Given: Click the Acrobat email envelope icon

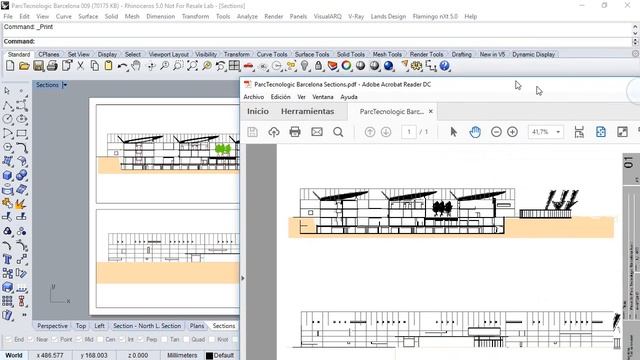Looking at the screenshot, I should 317,132.
